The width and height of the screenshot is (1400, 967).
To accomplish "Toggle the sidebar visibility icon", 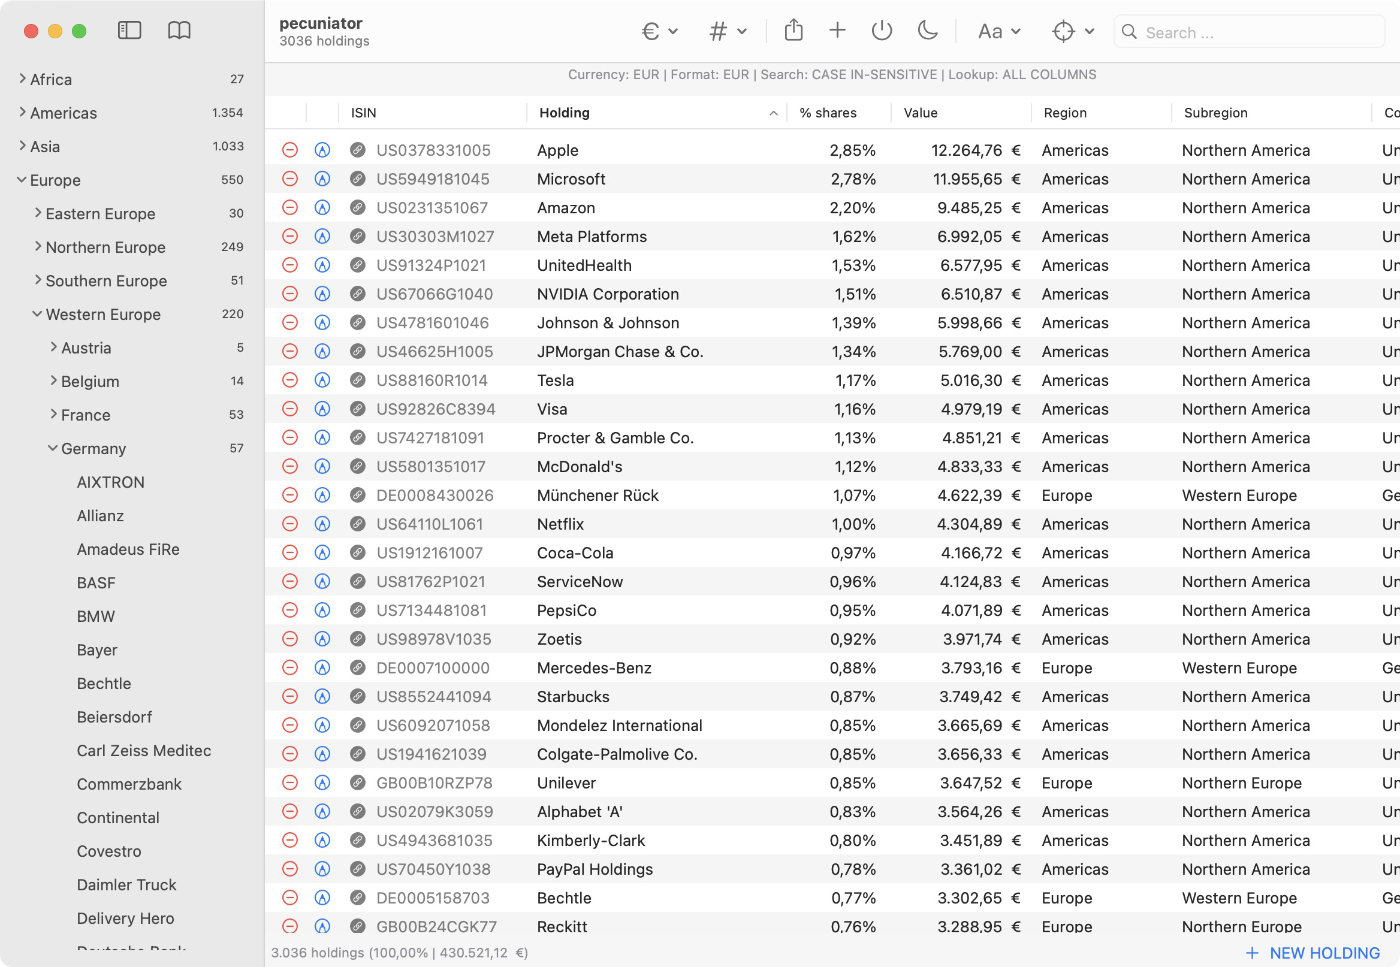I will (x=129, y=30).
